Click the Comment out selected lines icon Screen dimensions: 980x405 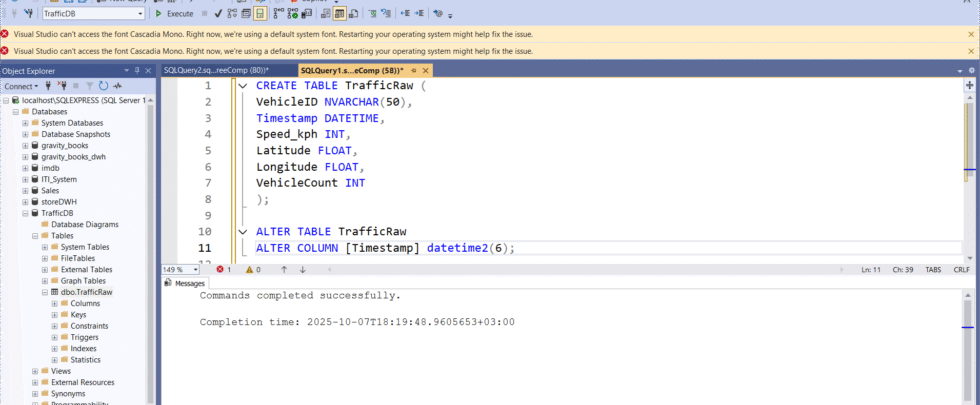pos(371,14)
